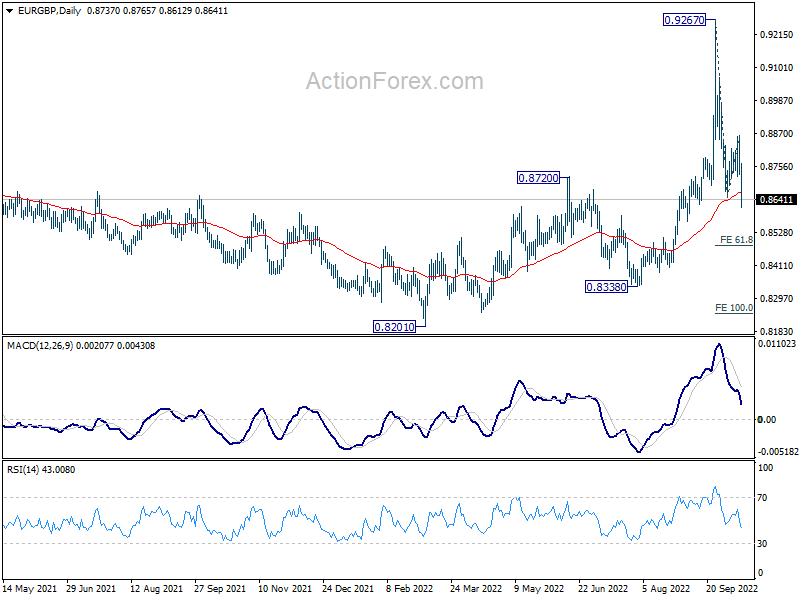Click the 0.83380 price label
This screenshot has height=600, width=800.
606,287
